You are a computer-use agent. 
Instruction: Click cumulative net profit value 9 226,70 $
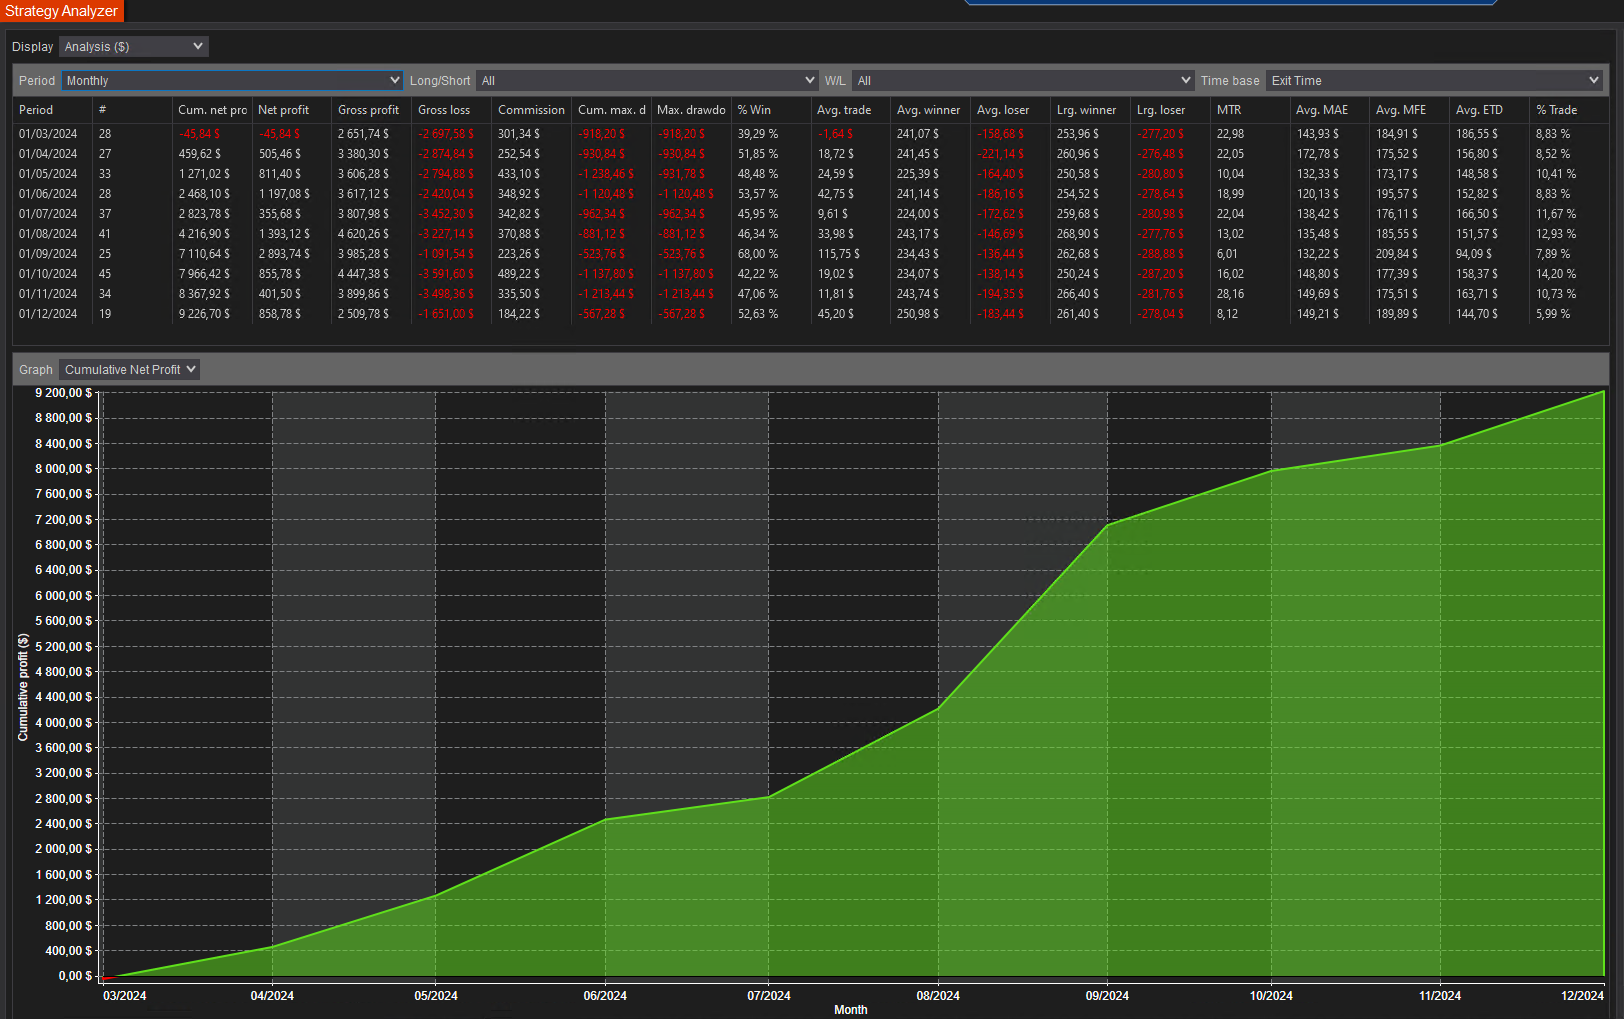[x=204, y=314]
